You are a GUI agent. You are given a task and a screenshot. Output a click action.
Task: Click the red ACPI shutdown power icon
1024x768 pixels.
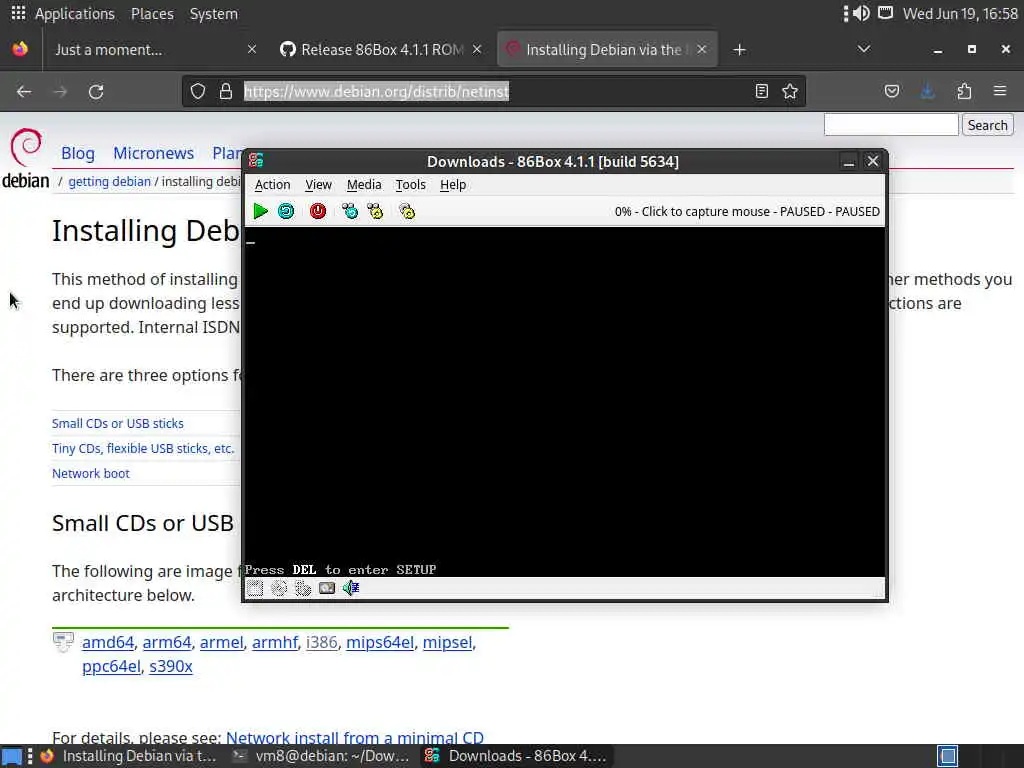coord(318,211)
